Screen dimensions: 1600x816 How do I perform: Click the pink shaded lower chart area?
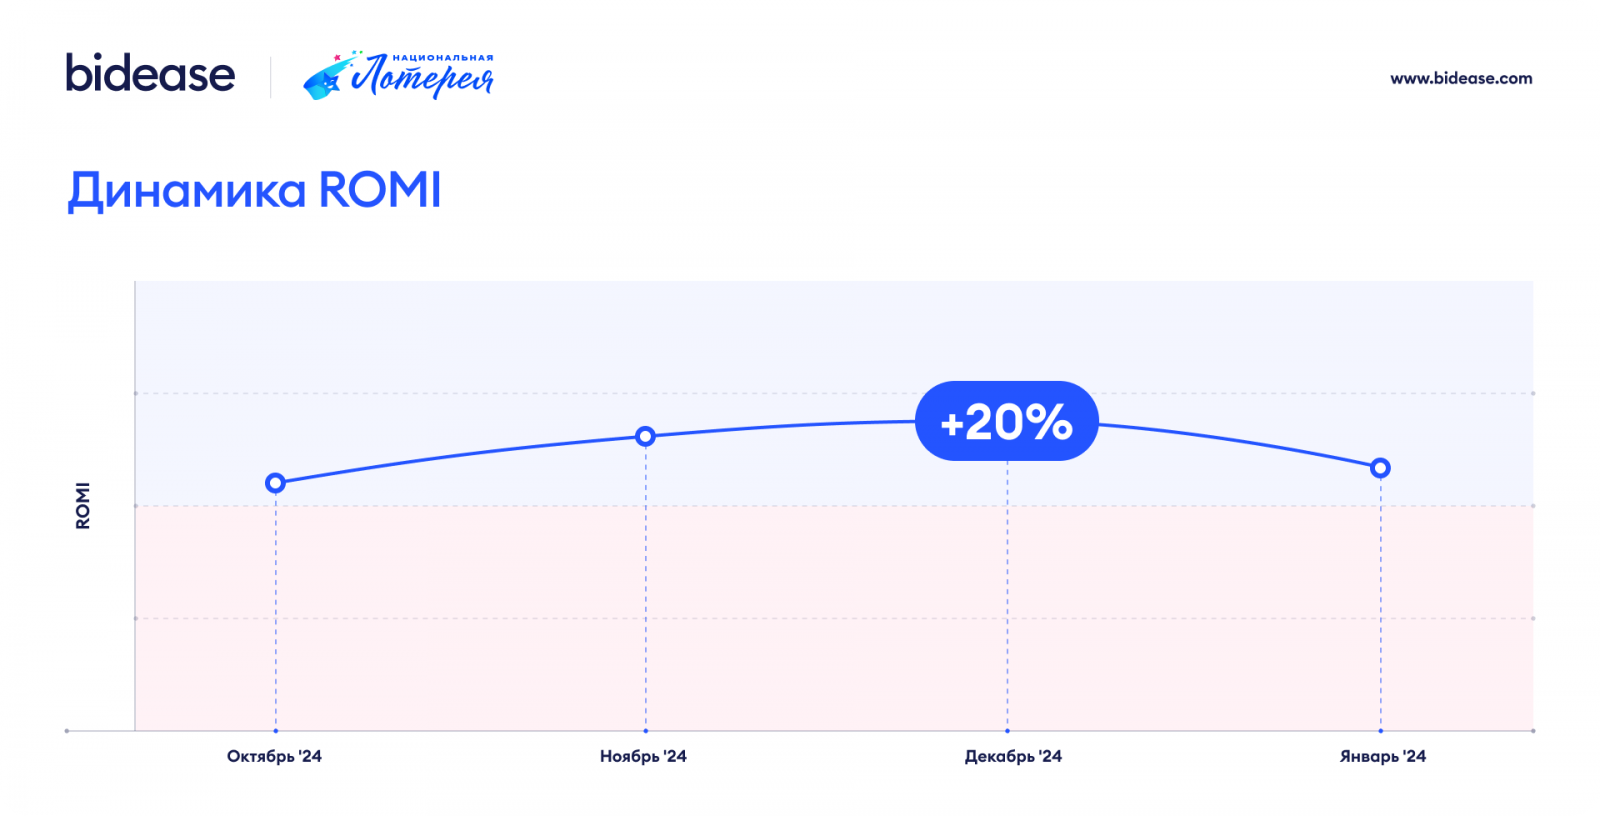tap(820, 620)
